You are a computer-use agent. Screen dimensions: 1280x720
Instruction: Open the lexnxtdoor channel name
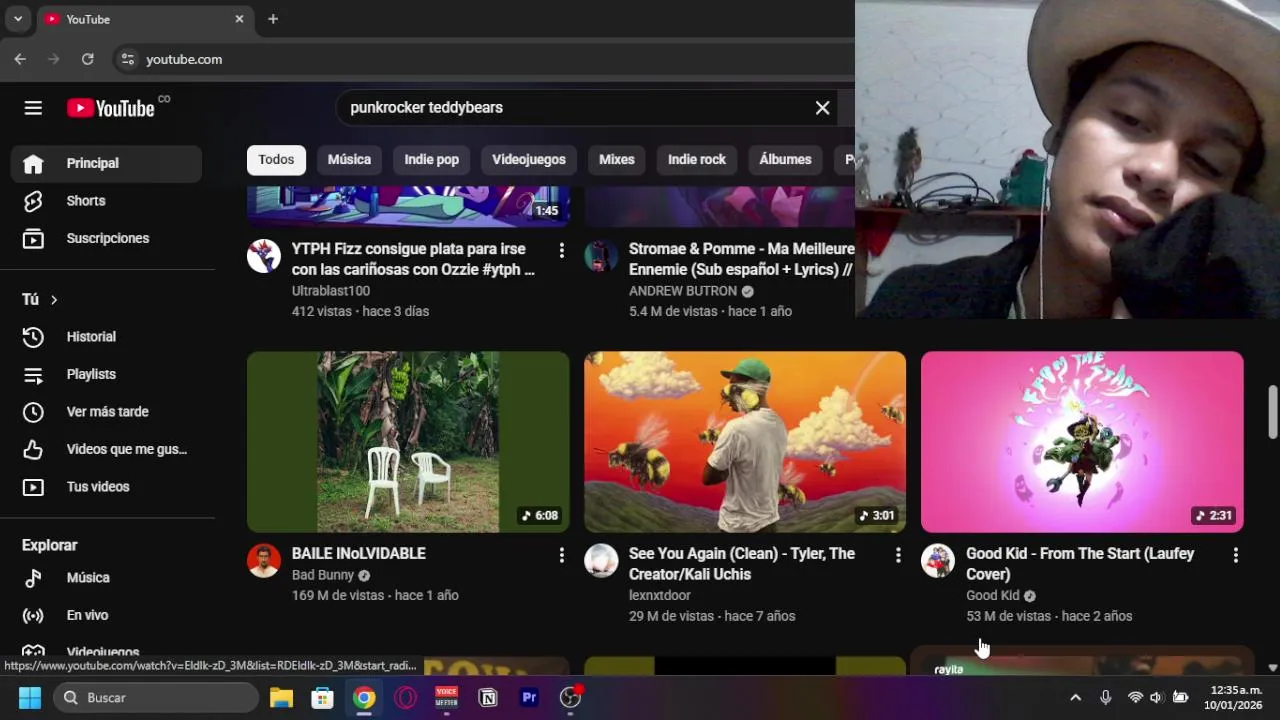(x=660, y=596)
